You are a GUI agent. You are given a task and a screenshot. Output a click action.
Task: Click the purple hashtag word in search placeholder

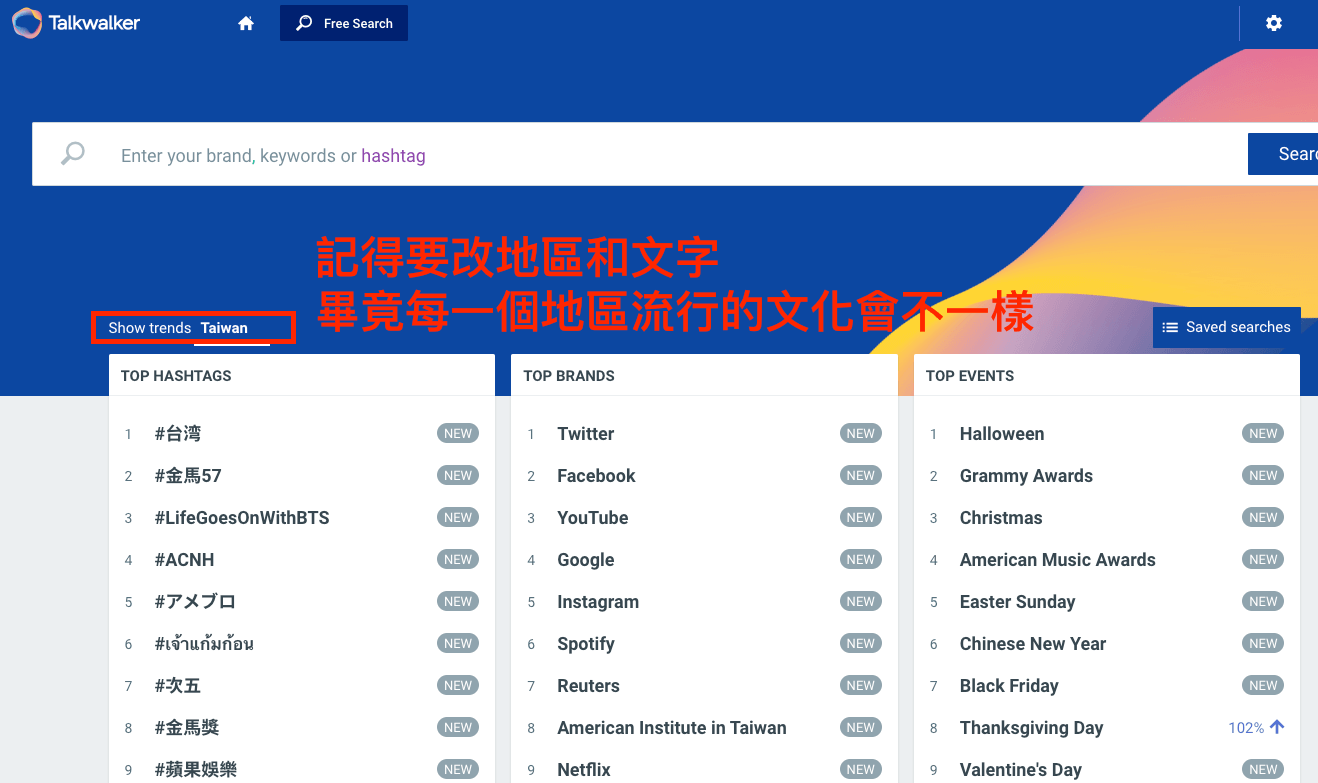tap(393, 156)
